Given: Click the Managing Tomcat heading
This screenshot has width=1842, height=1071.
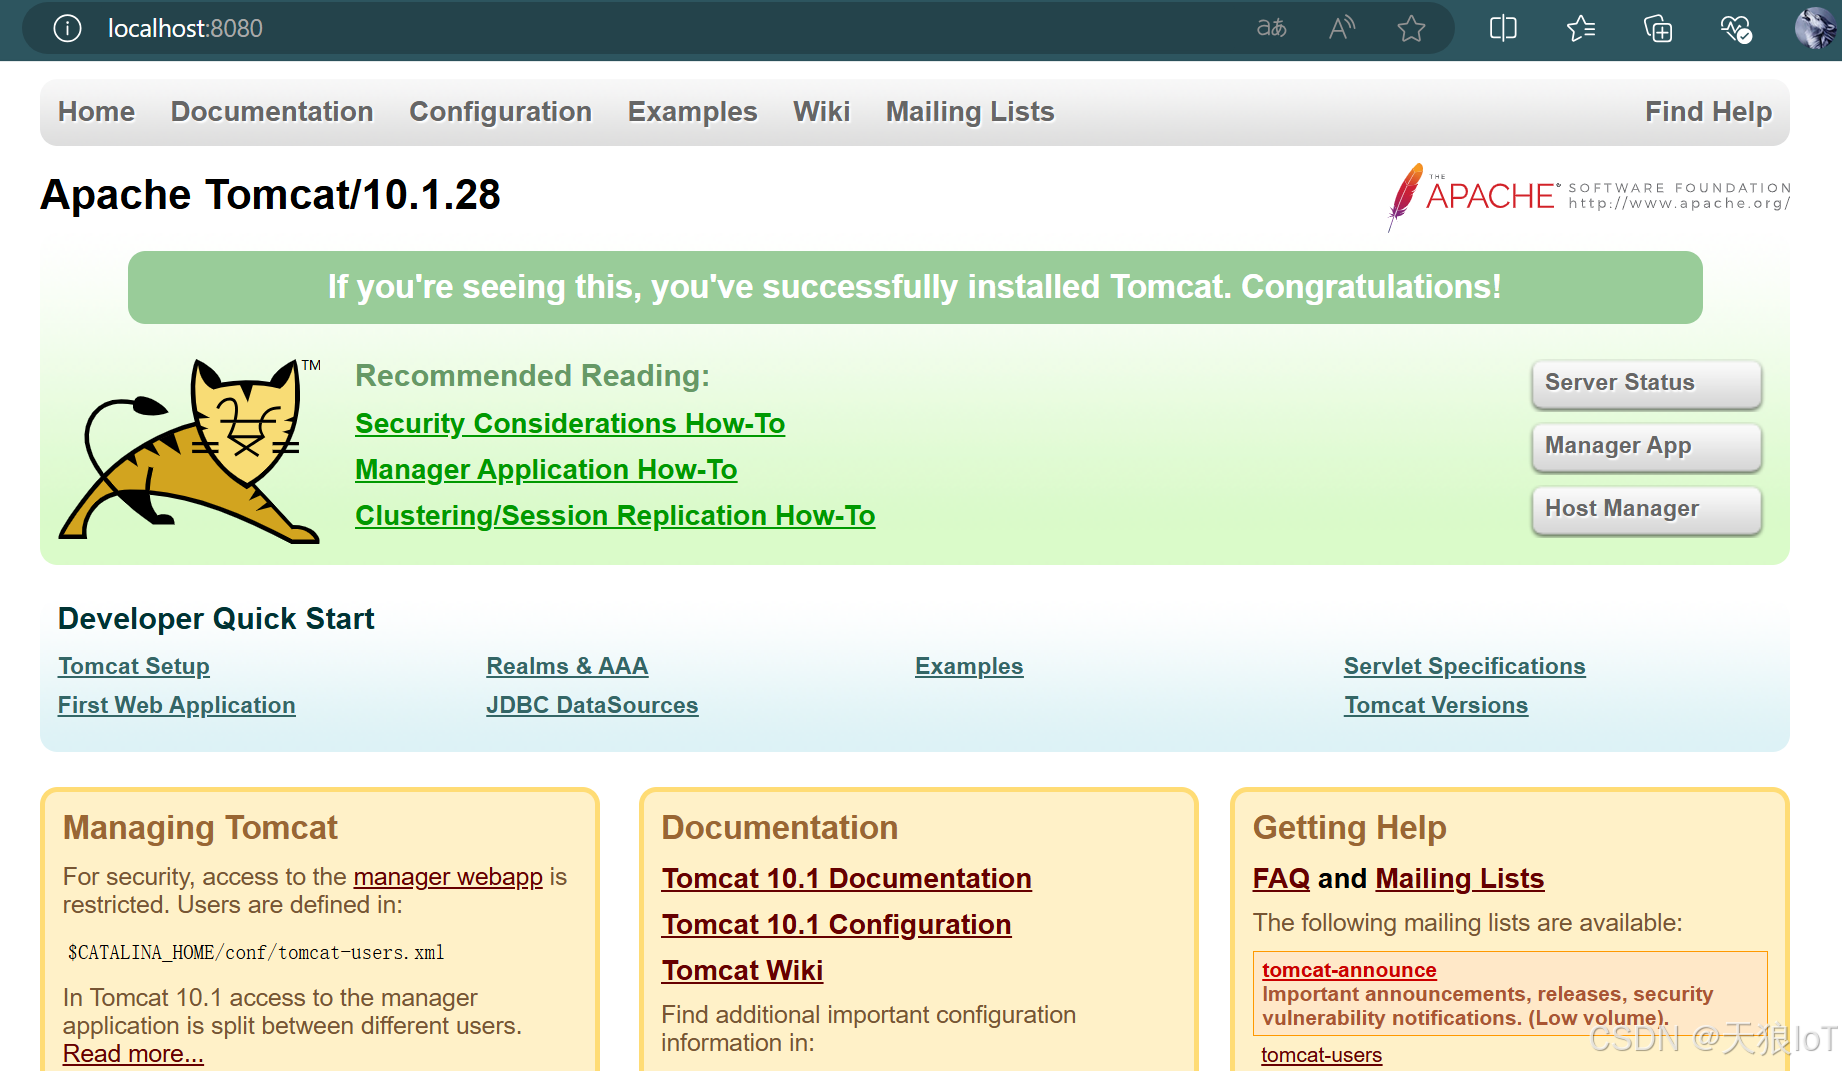Looking at the screenshot, I should tap(200, 828).
